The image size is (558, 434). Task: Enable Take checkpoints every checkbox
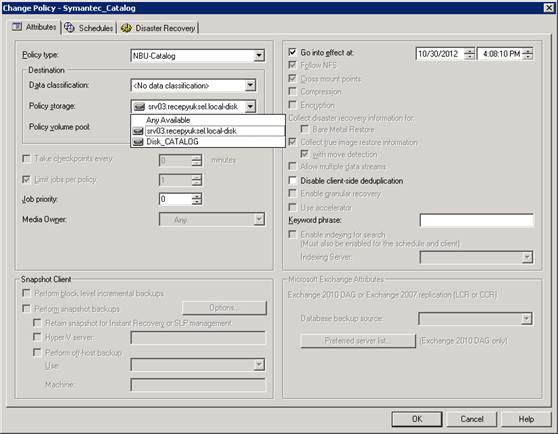tap(26, 158)
